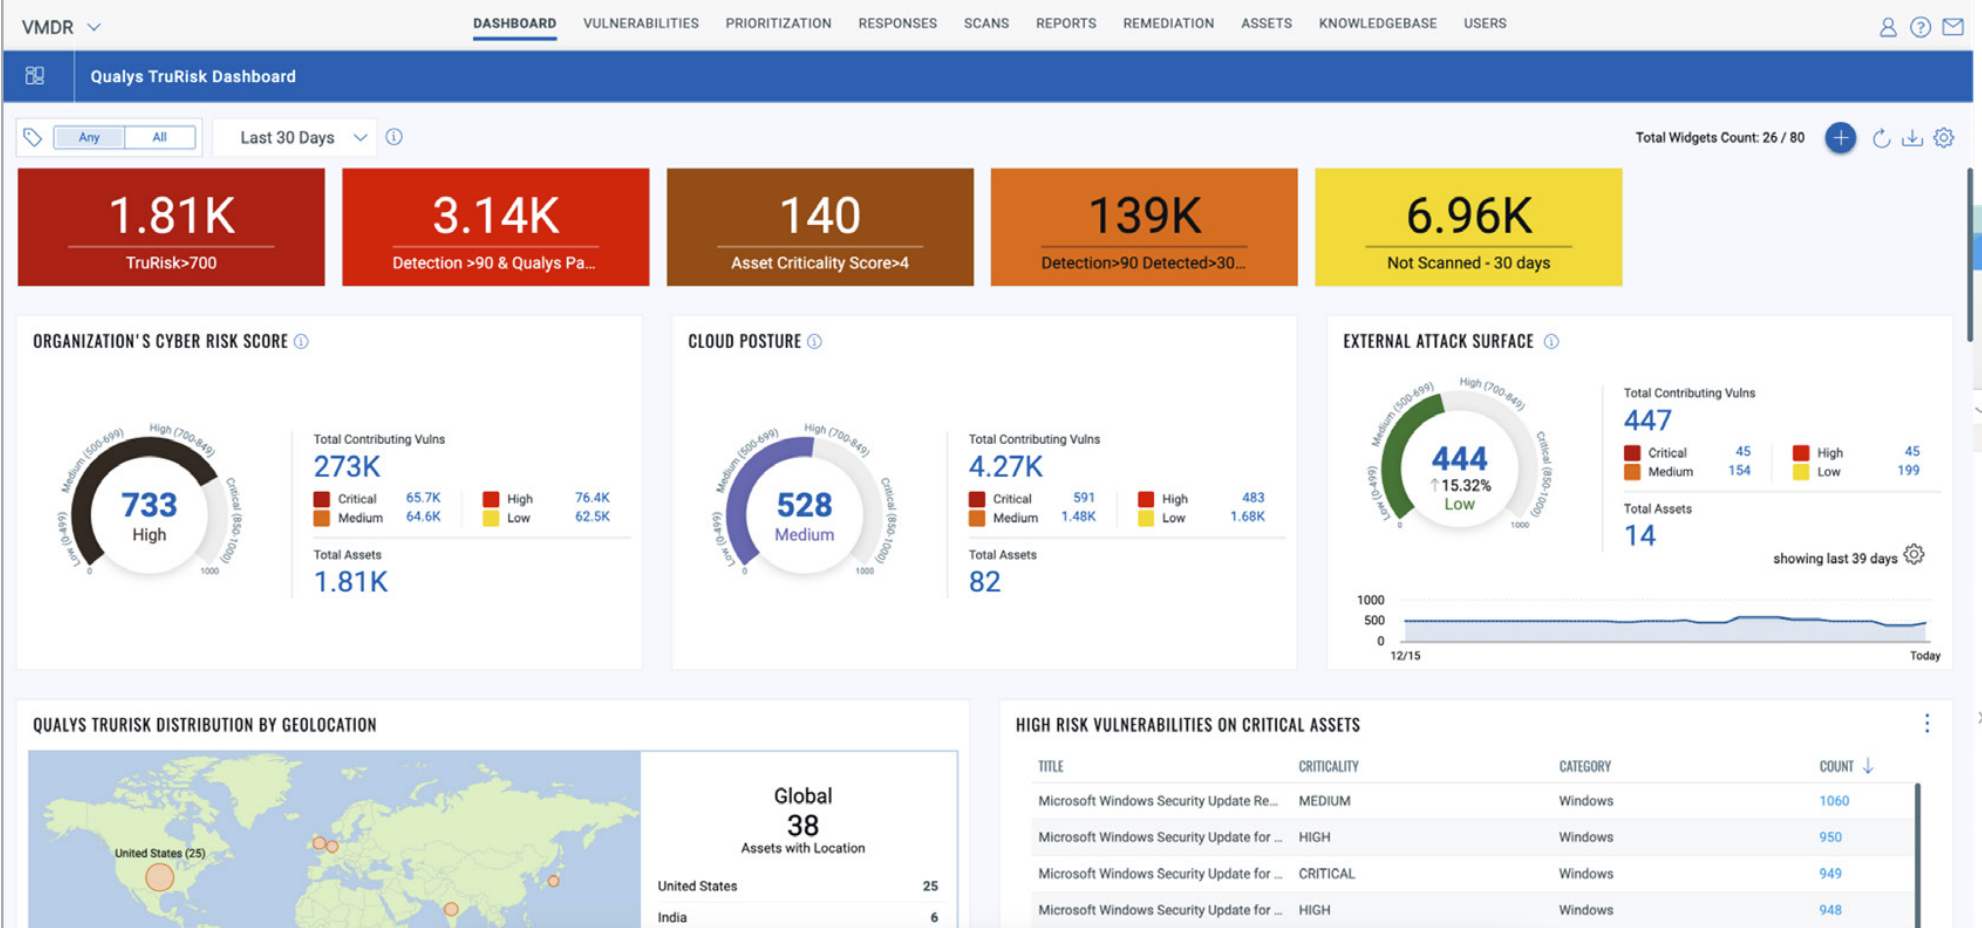Add a new widget with plus button

coord(1840,138)
